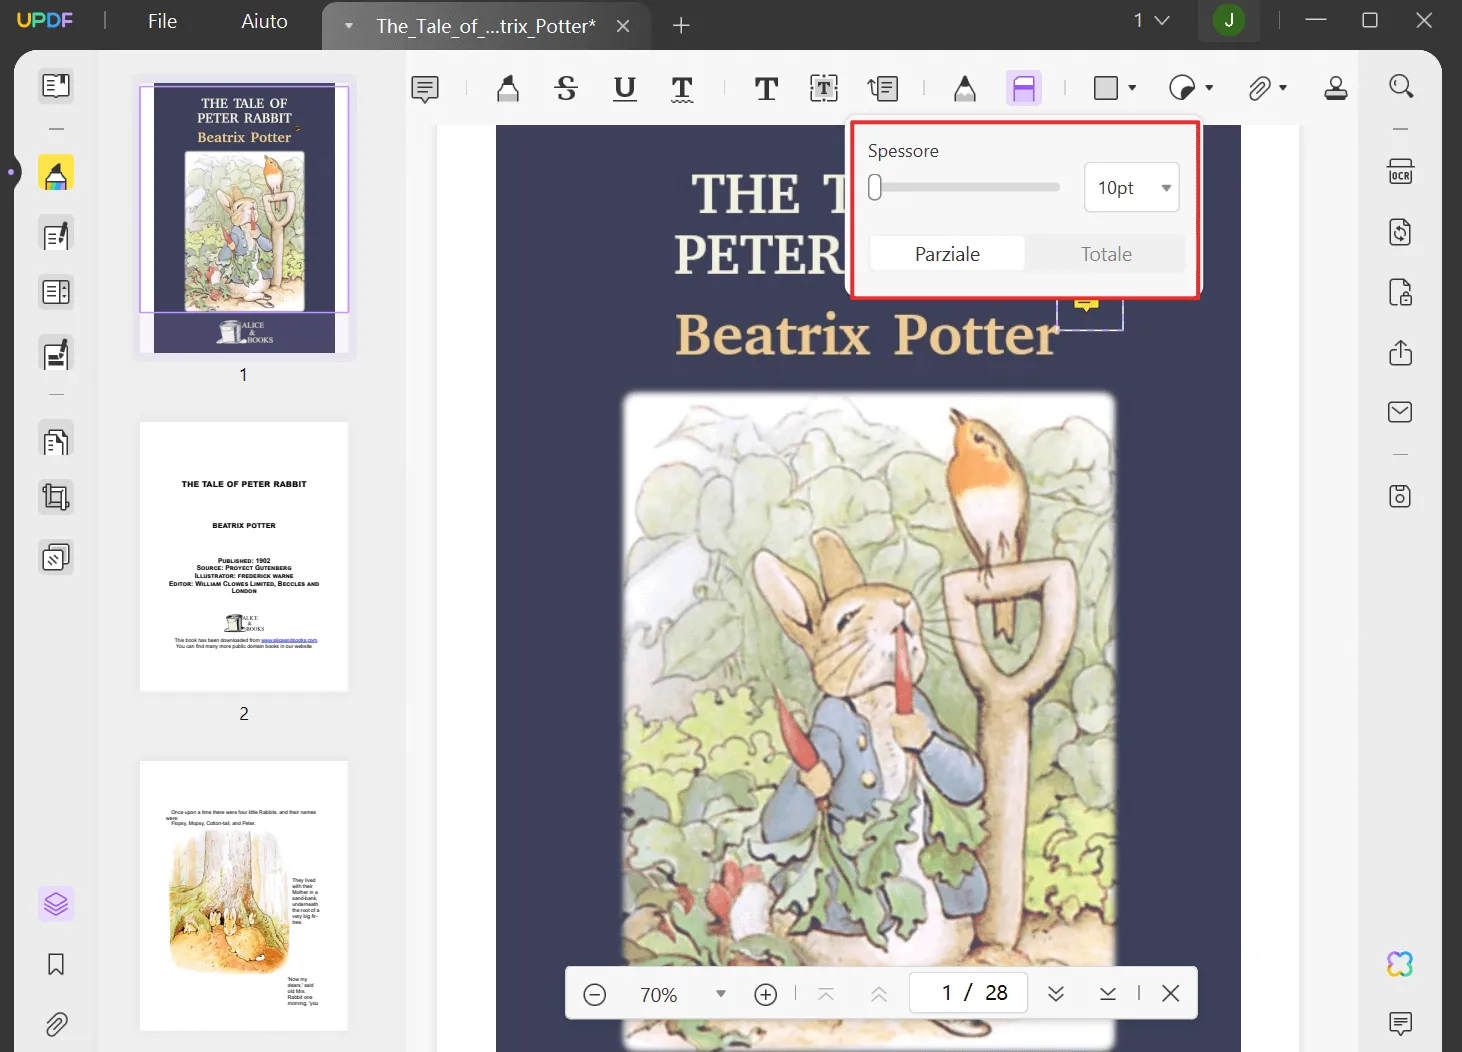Expand the attachment tool dropdown arrow

(1283, 89)
